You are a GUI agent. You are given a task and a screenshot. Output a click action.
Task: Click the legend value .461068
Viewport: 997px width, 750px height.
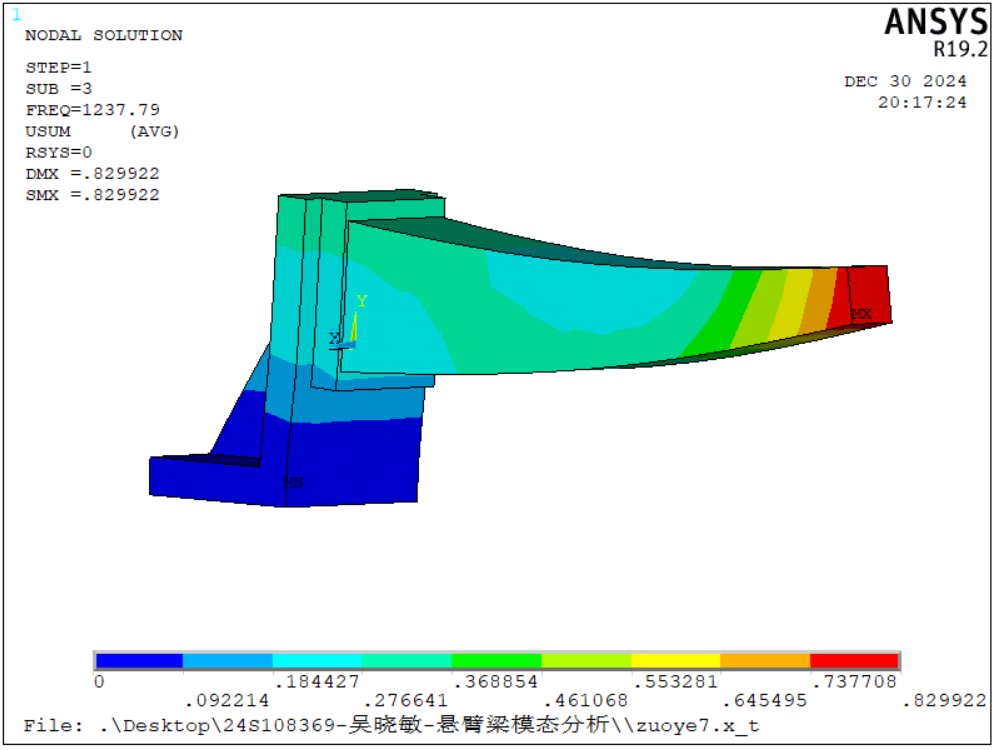pos(586,700)
